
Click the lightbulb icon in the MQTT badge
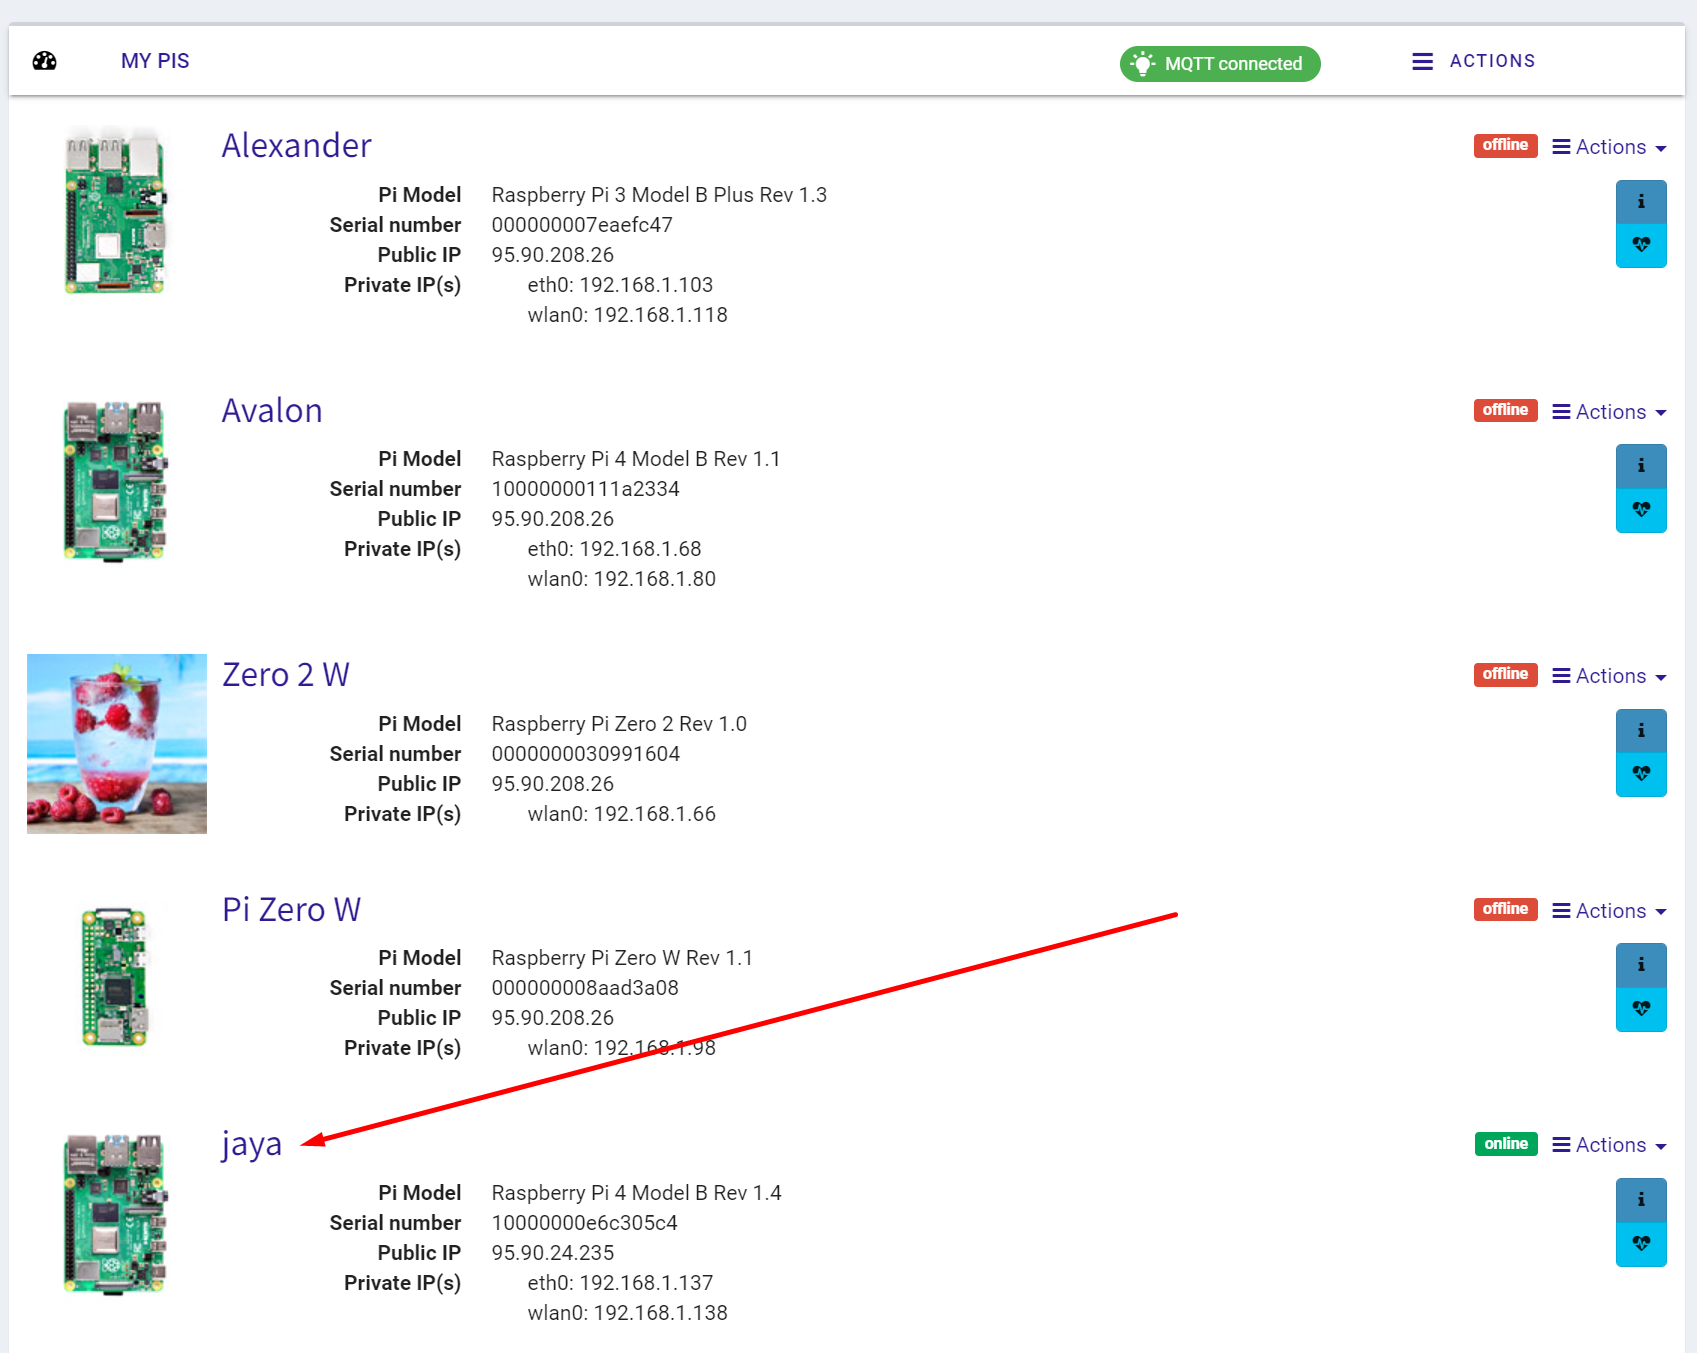tap(1143, 63)
